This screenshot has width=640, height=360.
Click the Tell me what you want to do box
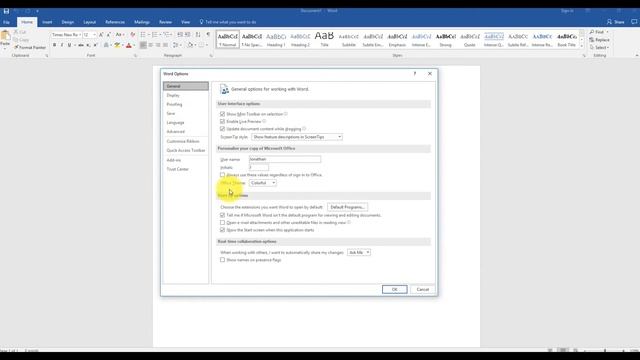(x=228, y=22)
